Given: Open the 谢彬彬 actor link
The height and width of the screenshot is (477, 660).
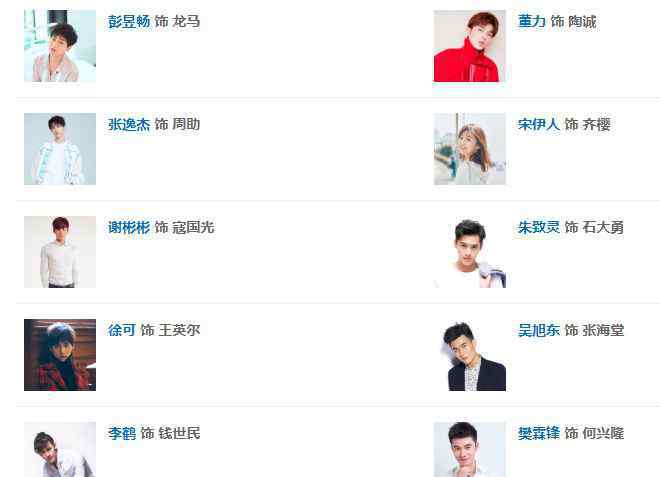Looking at the screenshot, I should [129, 227].
